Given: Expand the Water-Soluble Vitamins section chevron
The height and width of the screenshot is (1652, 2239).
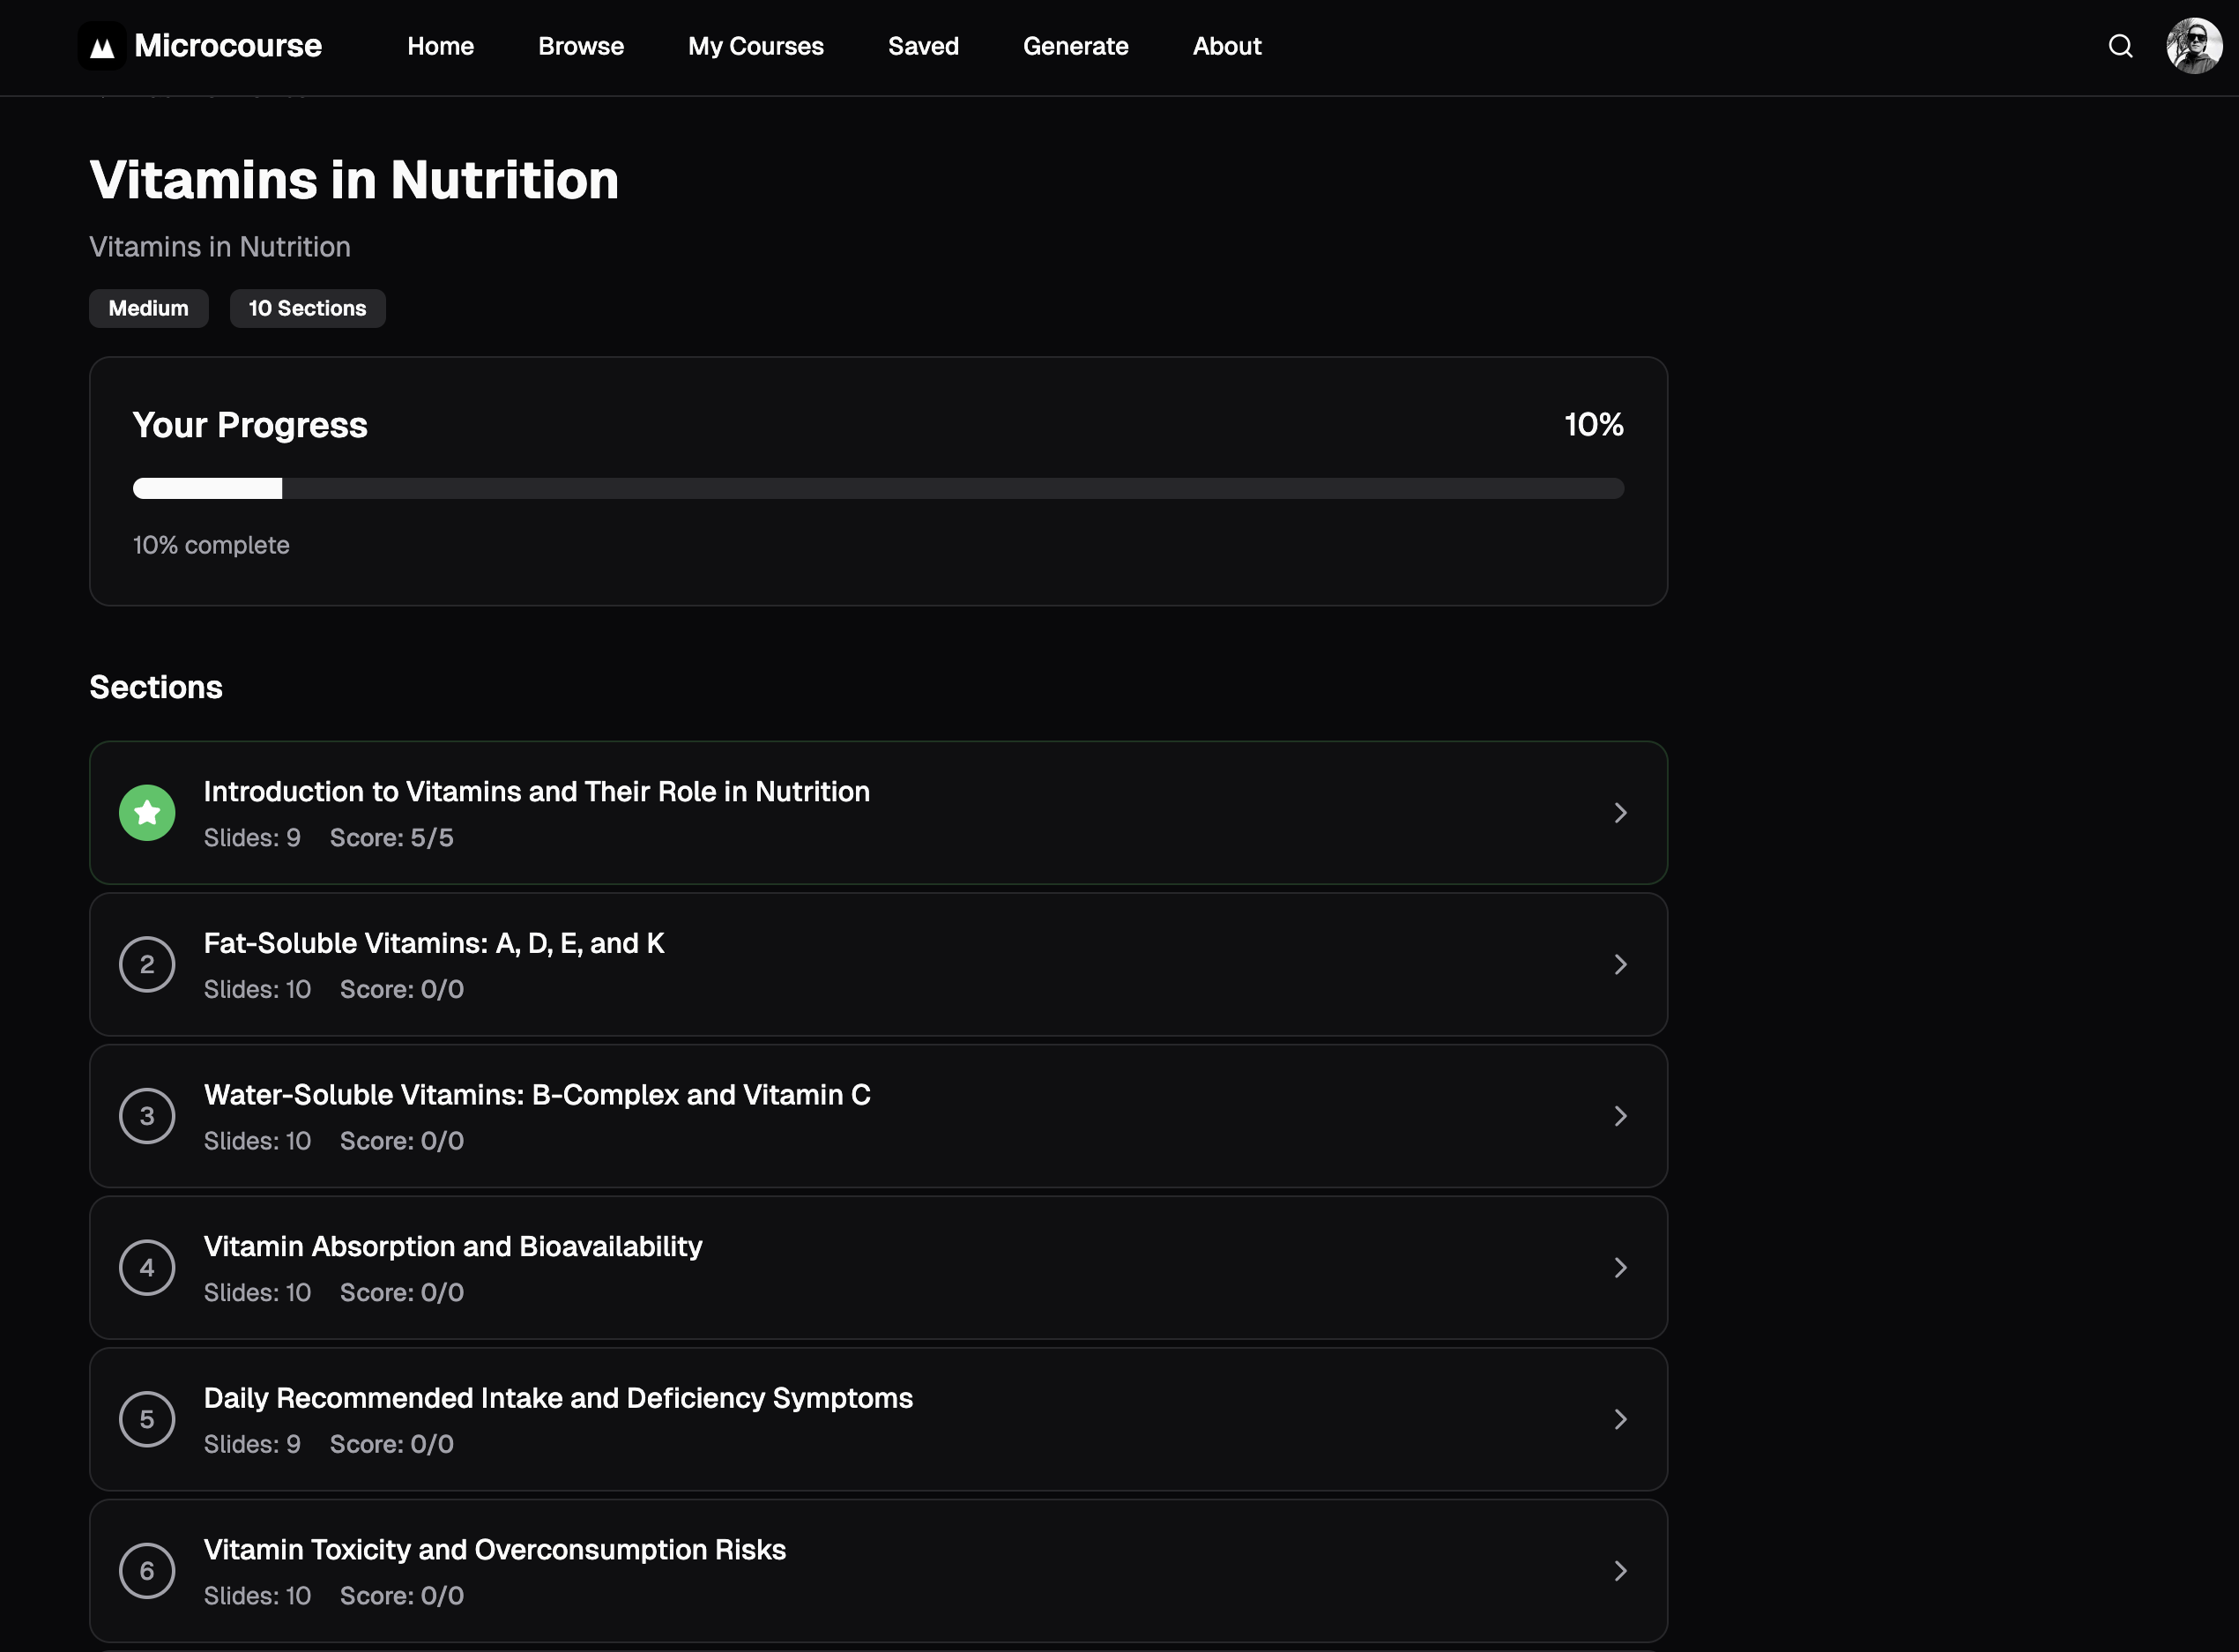Looking at the screenshot, I should (1620, 1116).
